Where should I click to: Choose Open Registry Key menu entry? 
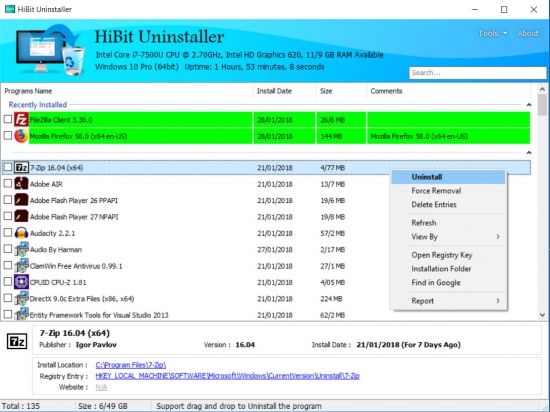coord(448,255)
